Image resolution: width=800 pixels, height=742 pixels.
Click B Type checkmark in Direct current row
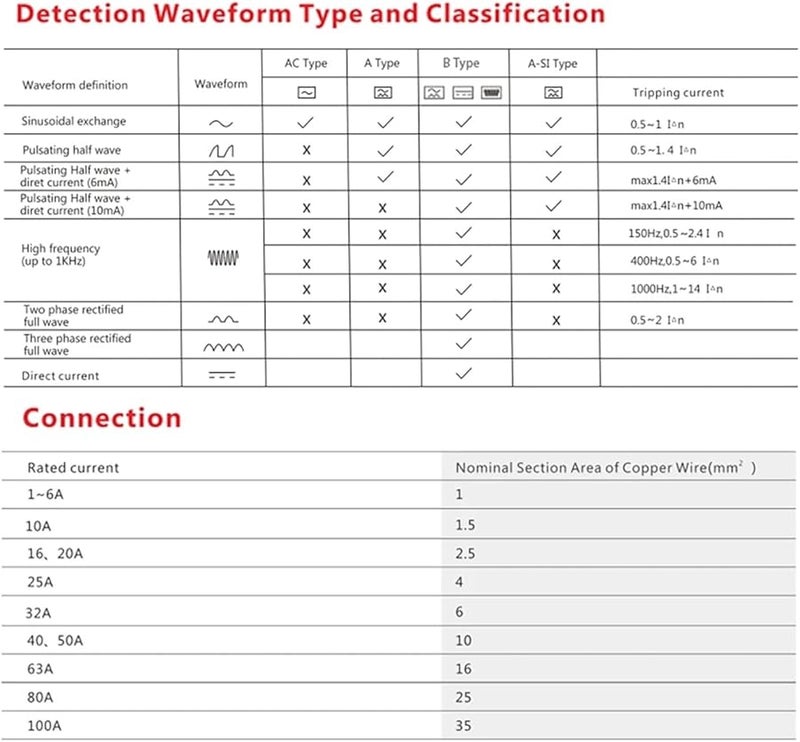462,374
